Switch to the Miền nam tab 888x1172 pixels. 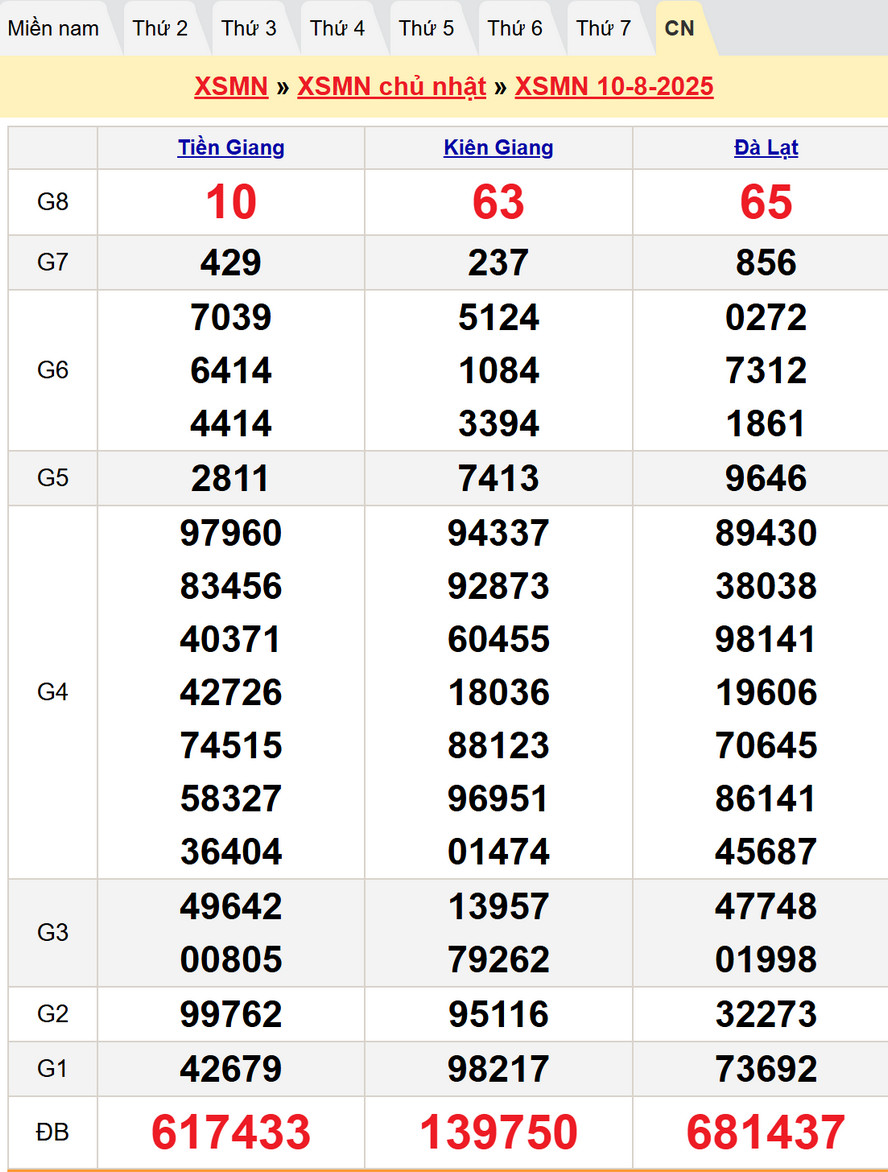click(54, 28)
